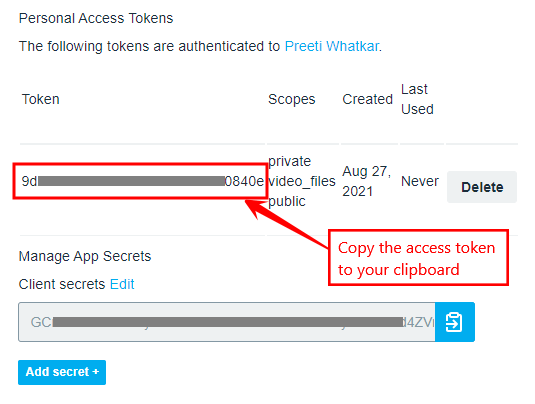The height and width of the screenshot is (404, 535).
Task: Click the Created column header
Action: click(368, 99)
